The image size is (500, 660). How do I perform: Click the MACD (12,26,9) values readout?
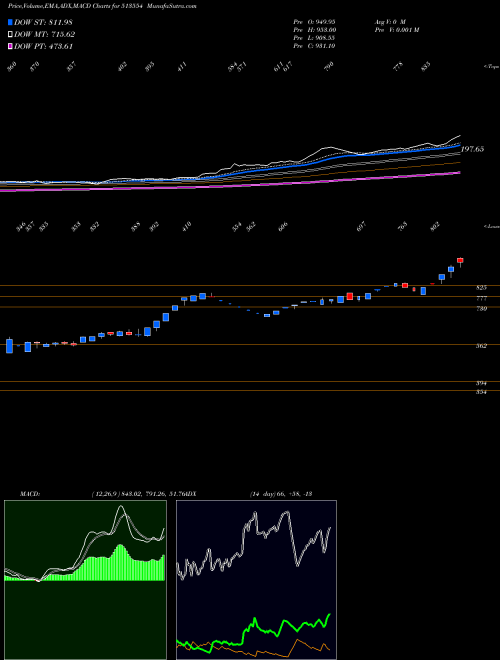pyautogui.click(x=138, y=494)
